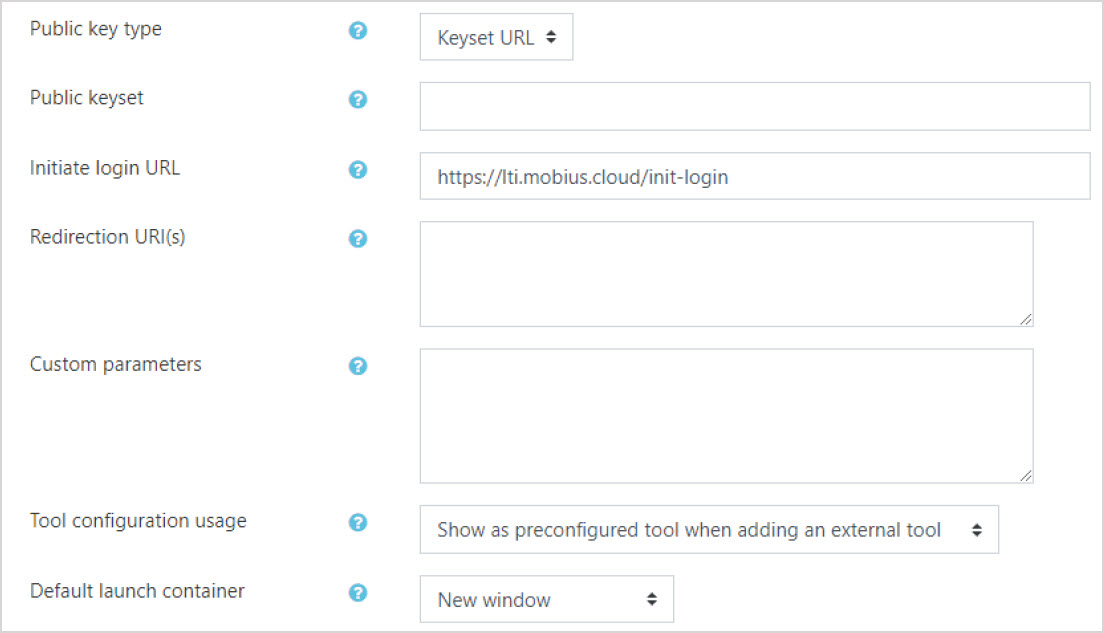
Task: Open help for Public key type
Action: pos(358,31)
